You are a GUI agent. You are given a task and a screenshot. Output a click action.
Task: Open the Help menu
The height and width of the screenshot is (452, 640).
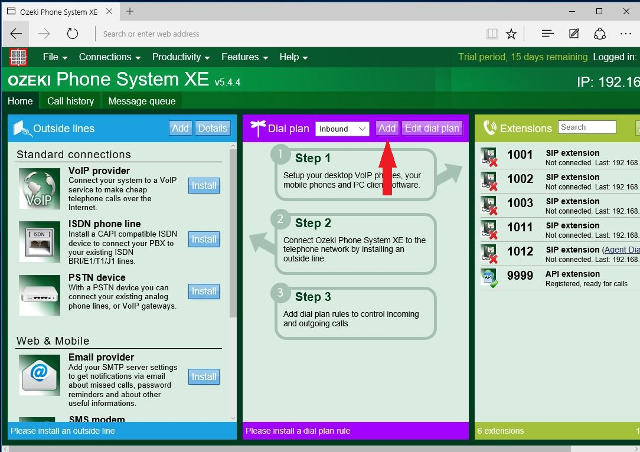point(293,57)
